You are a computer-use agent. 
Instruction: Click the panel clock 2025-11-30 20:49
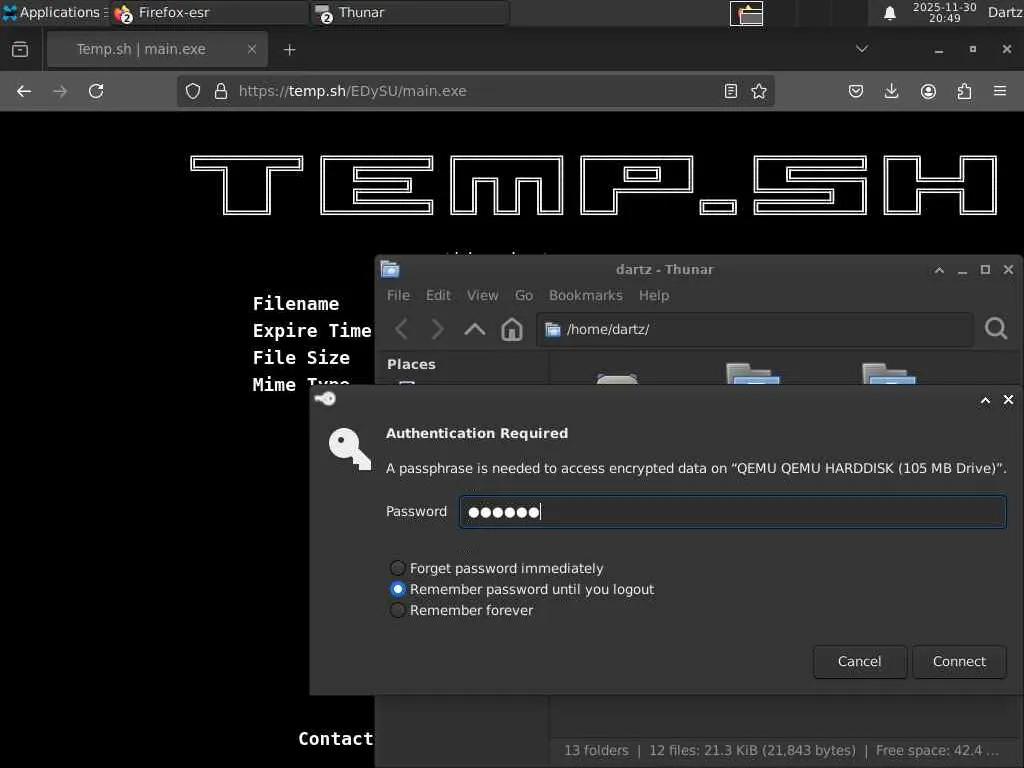click(x=944, y=12)
